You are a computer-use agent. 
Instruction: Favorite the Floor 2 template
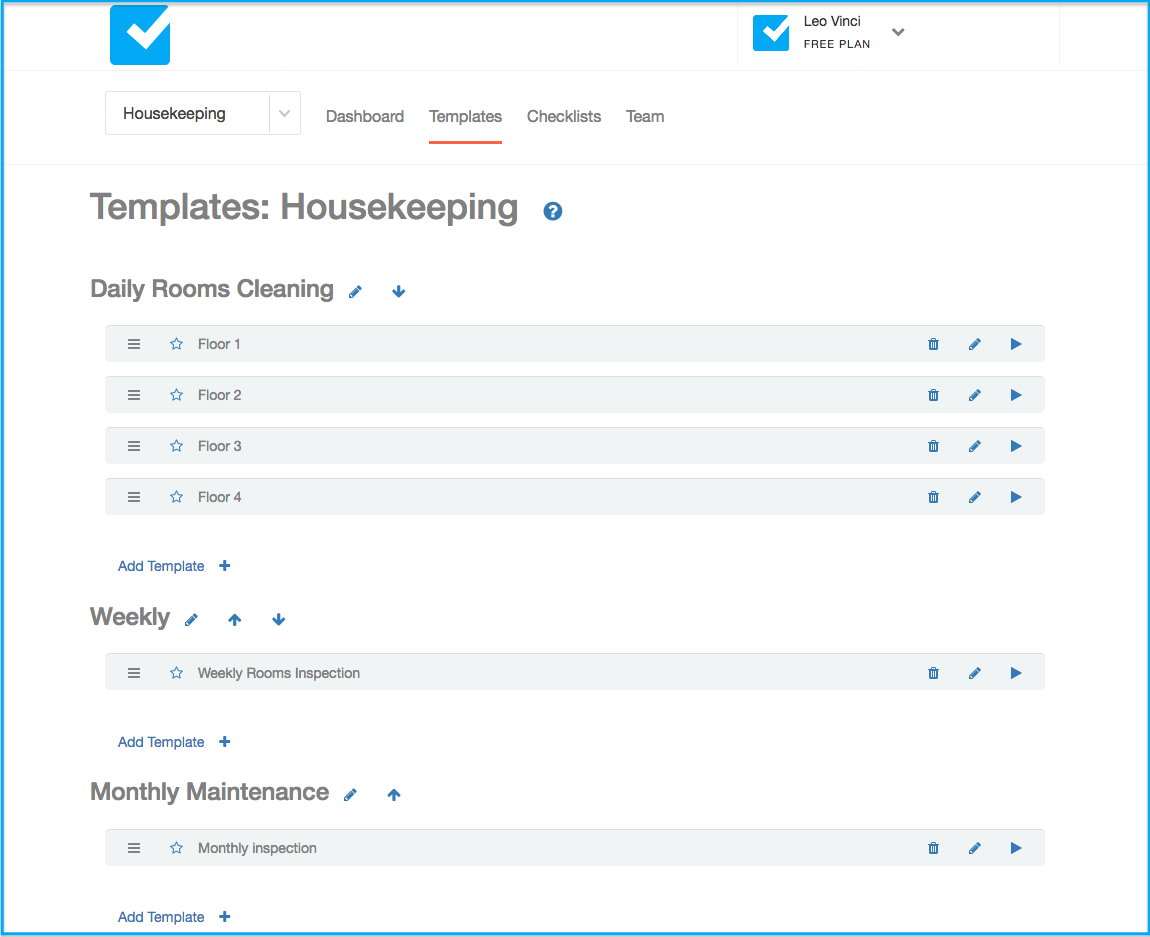click(176, 395)
